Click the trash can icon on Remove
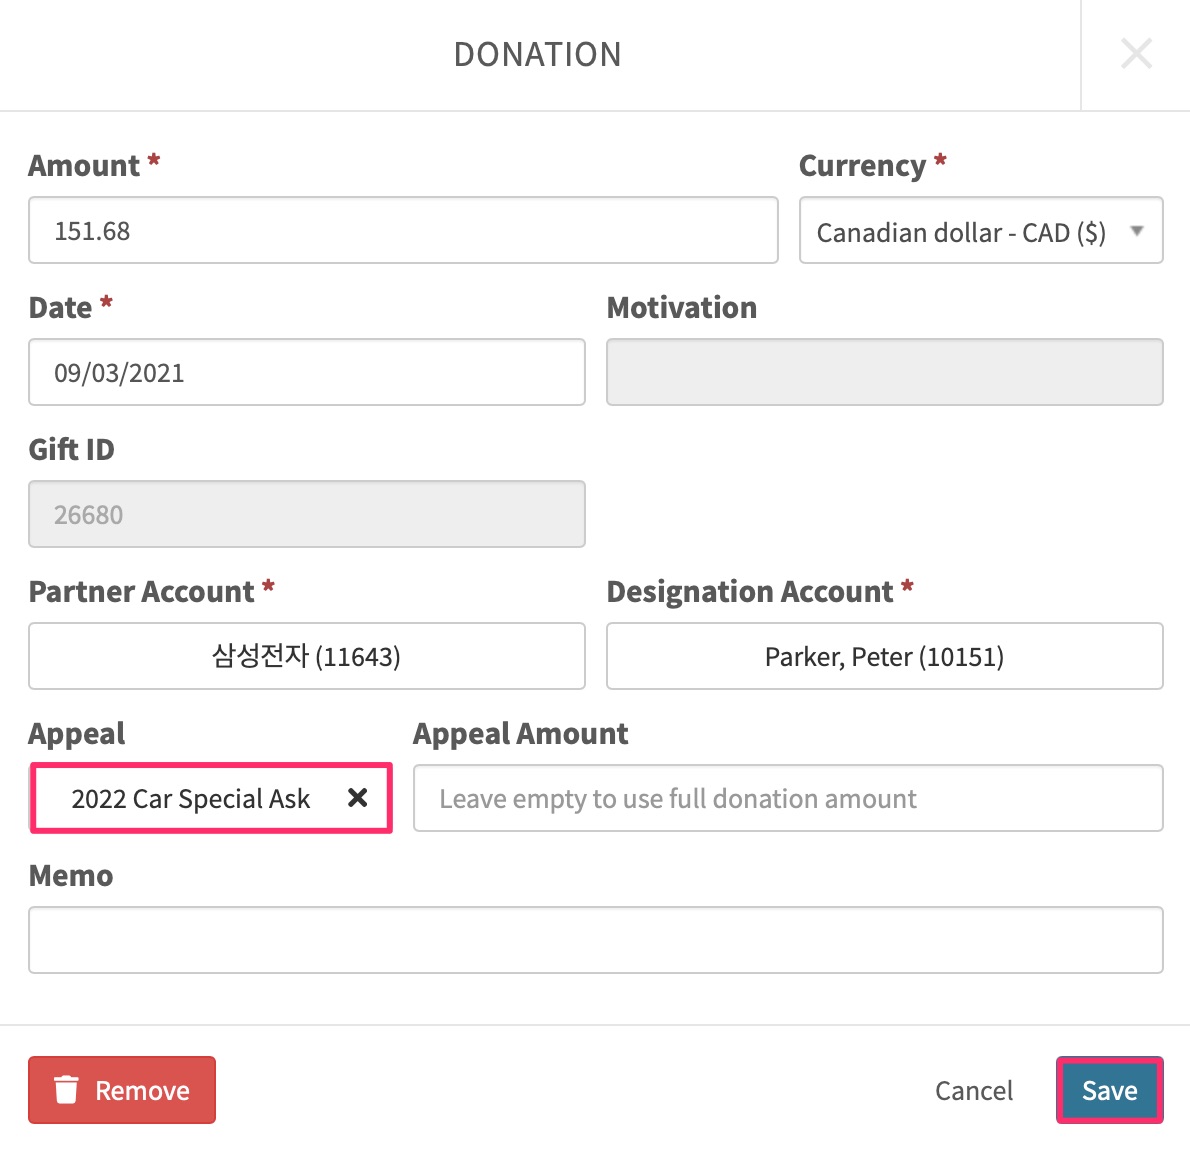The height and width of the screenshot is (1152, 1190). (66, 1090)
